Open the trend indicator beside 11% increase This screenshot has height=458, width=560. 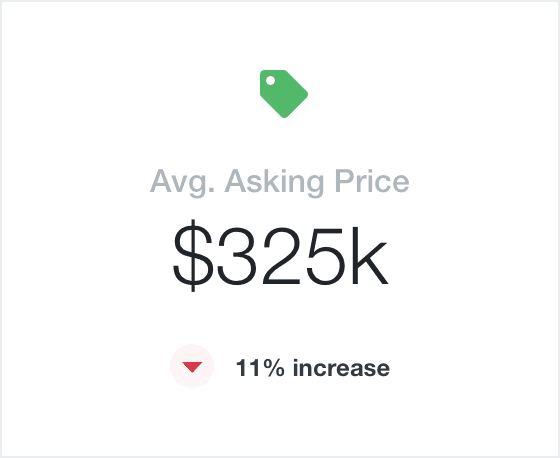(192, 366)
